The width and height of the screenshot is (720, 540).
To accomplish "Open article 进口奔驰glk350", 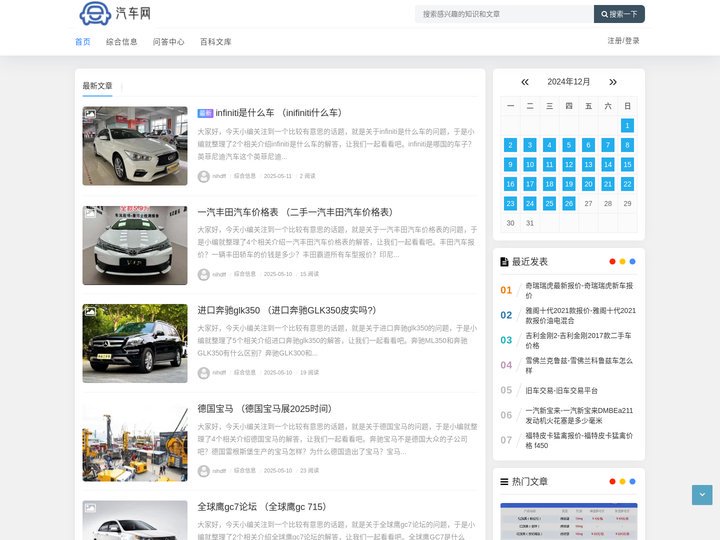I will [x=287, y=310].
